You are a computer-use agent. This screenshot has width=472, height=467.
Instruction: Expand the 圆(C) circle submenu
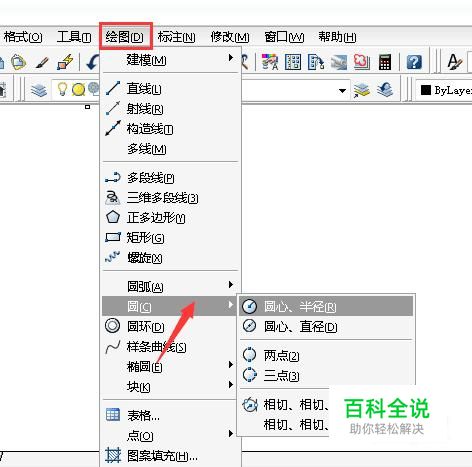click(169, 306)
